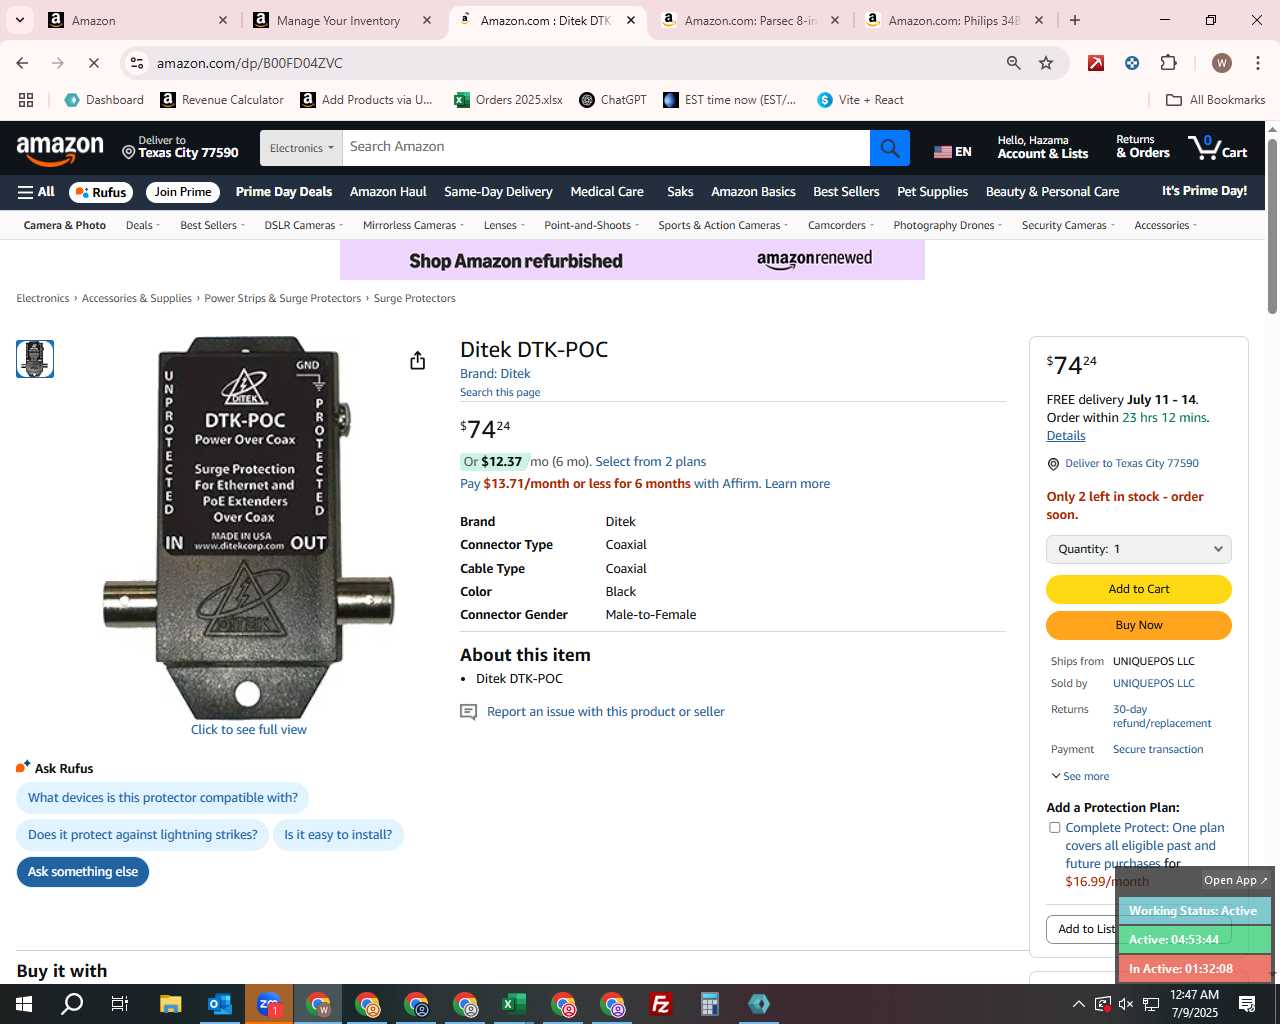Image resolution: width=1280 pixels, height=1024 pixels.
Task: Open the Brand: Ditek link
Action: 495,374
